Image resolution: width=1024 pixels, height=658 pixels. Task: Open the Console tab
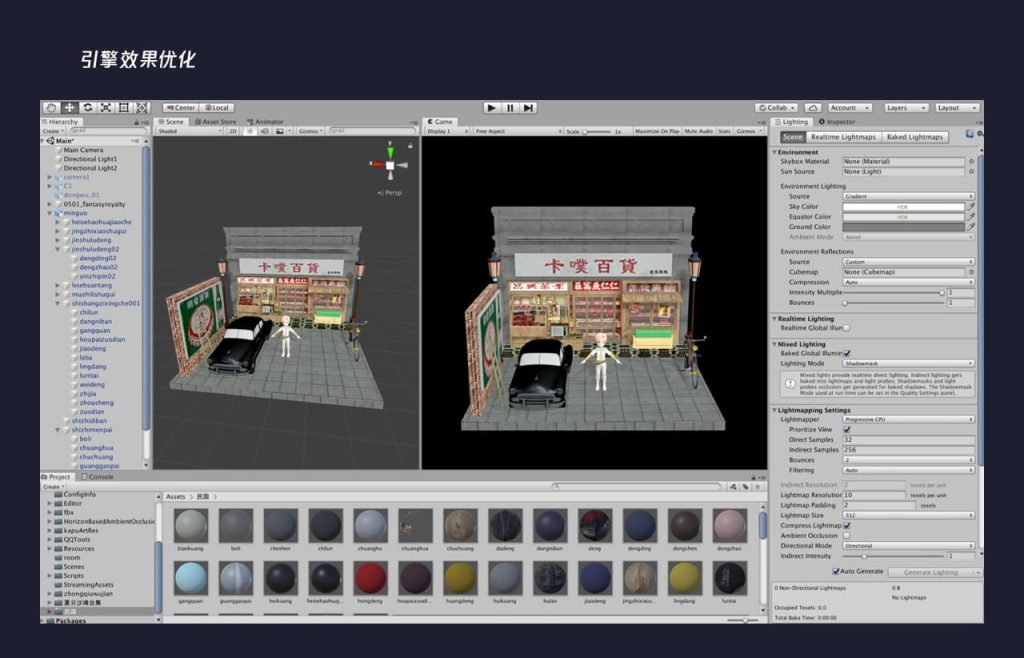coord(98,477)
